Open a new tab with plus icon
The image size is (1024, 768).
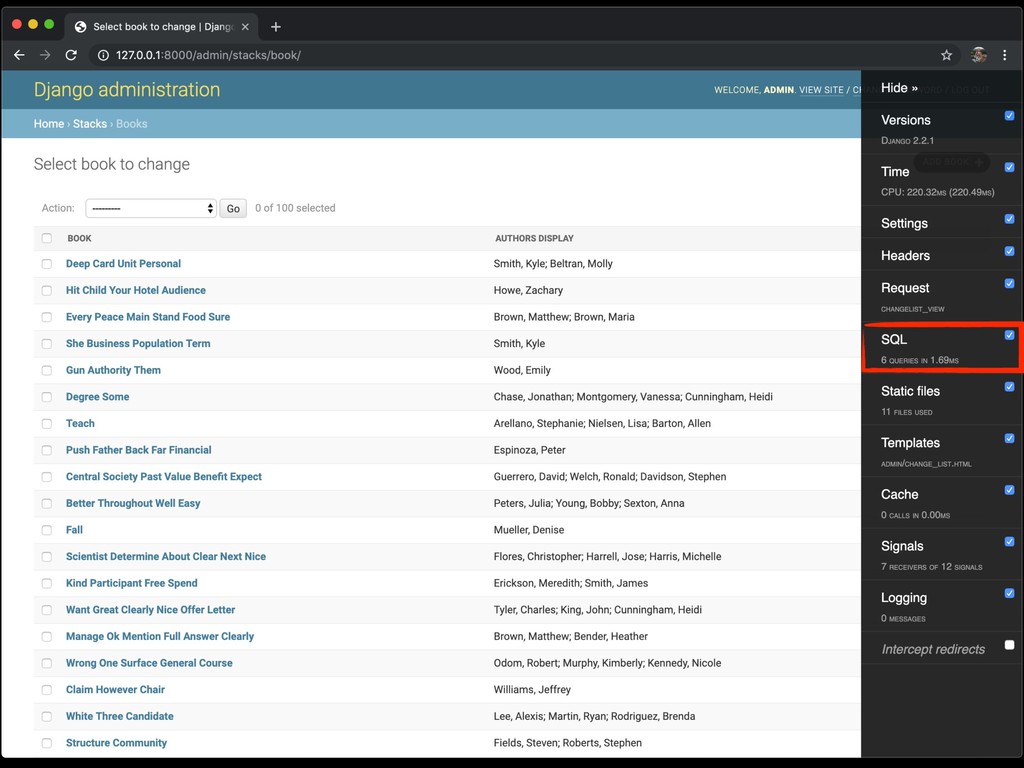pos(276,27)
